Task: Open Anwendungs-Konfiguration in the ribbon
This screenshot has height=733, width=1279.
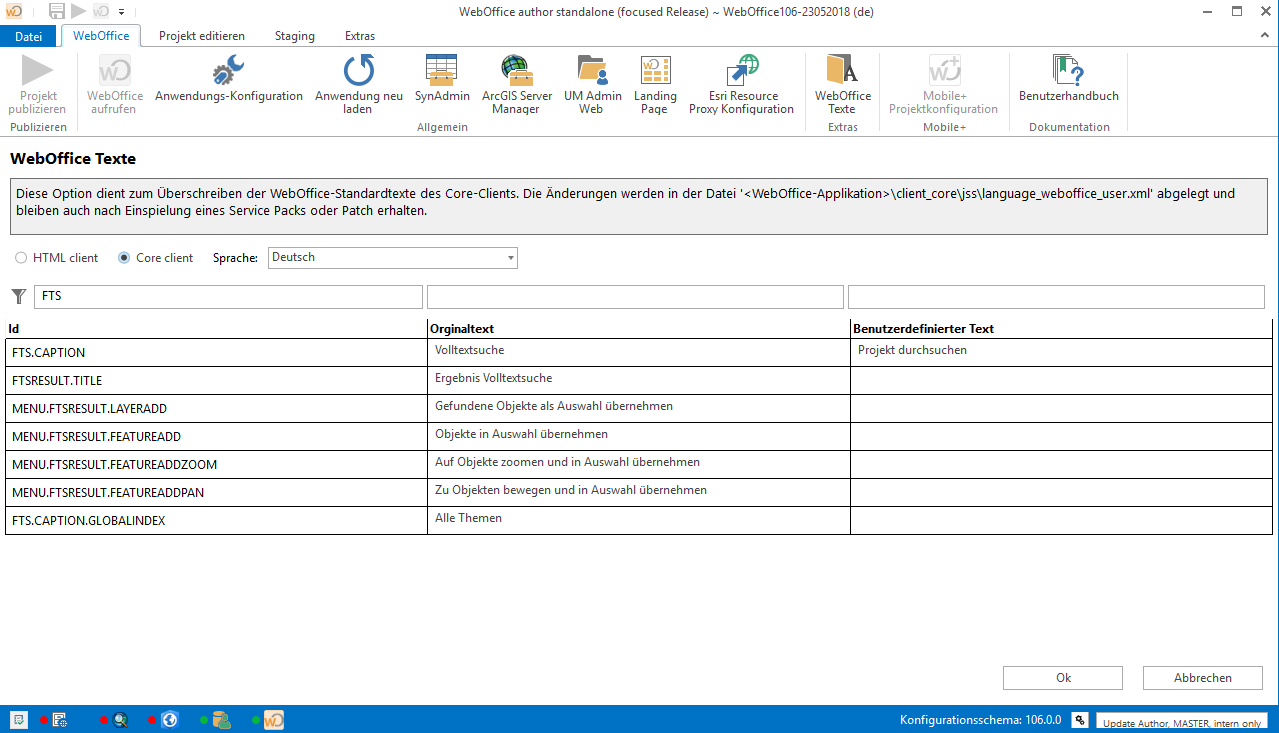Action: [x=228, y=80]
